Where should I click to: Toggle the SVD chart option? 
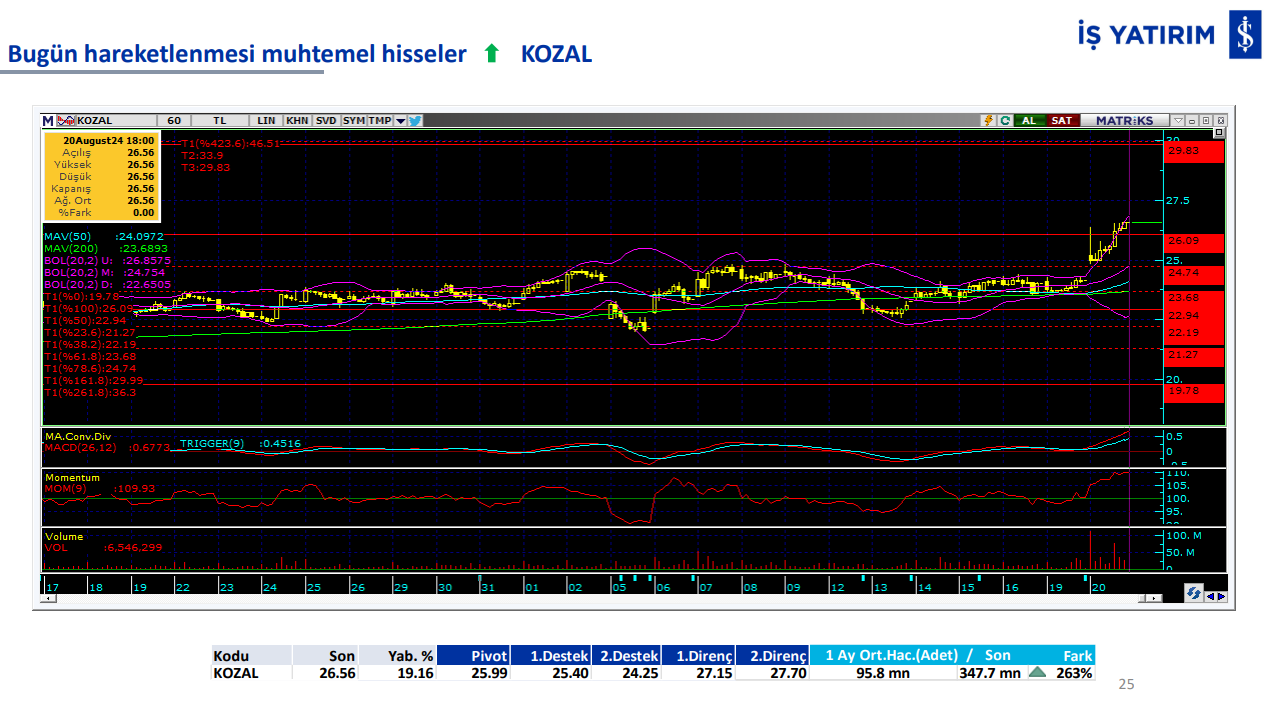click(326, 121)
